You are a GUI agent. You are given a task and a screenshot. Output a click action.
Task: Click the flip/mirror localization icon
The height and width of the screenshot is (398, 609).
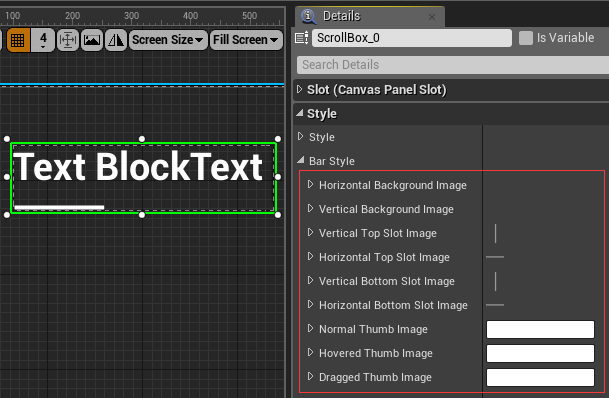[x=116, y=40]
